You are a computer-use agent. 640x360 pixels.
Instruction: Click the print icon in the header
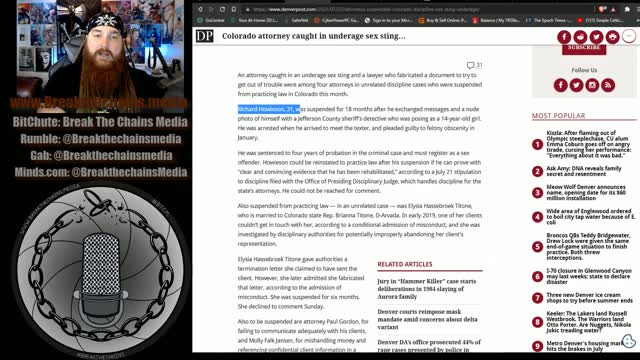612,37
